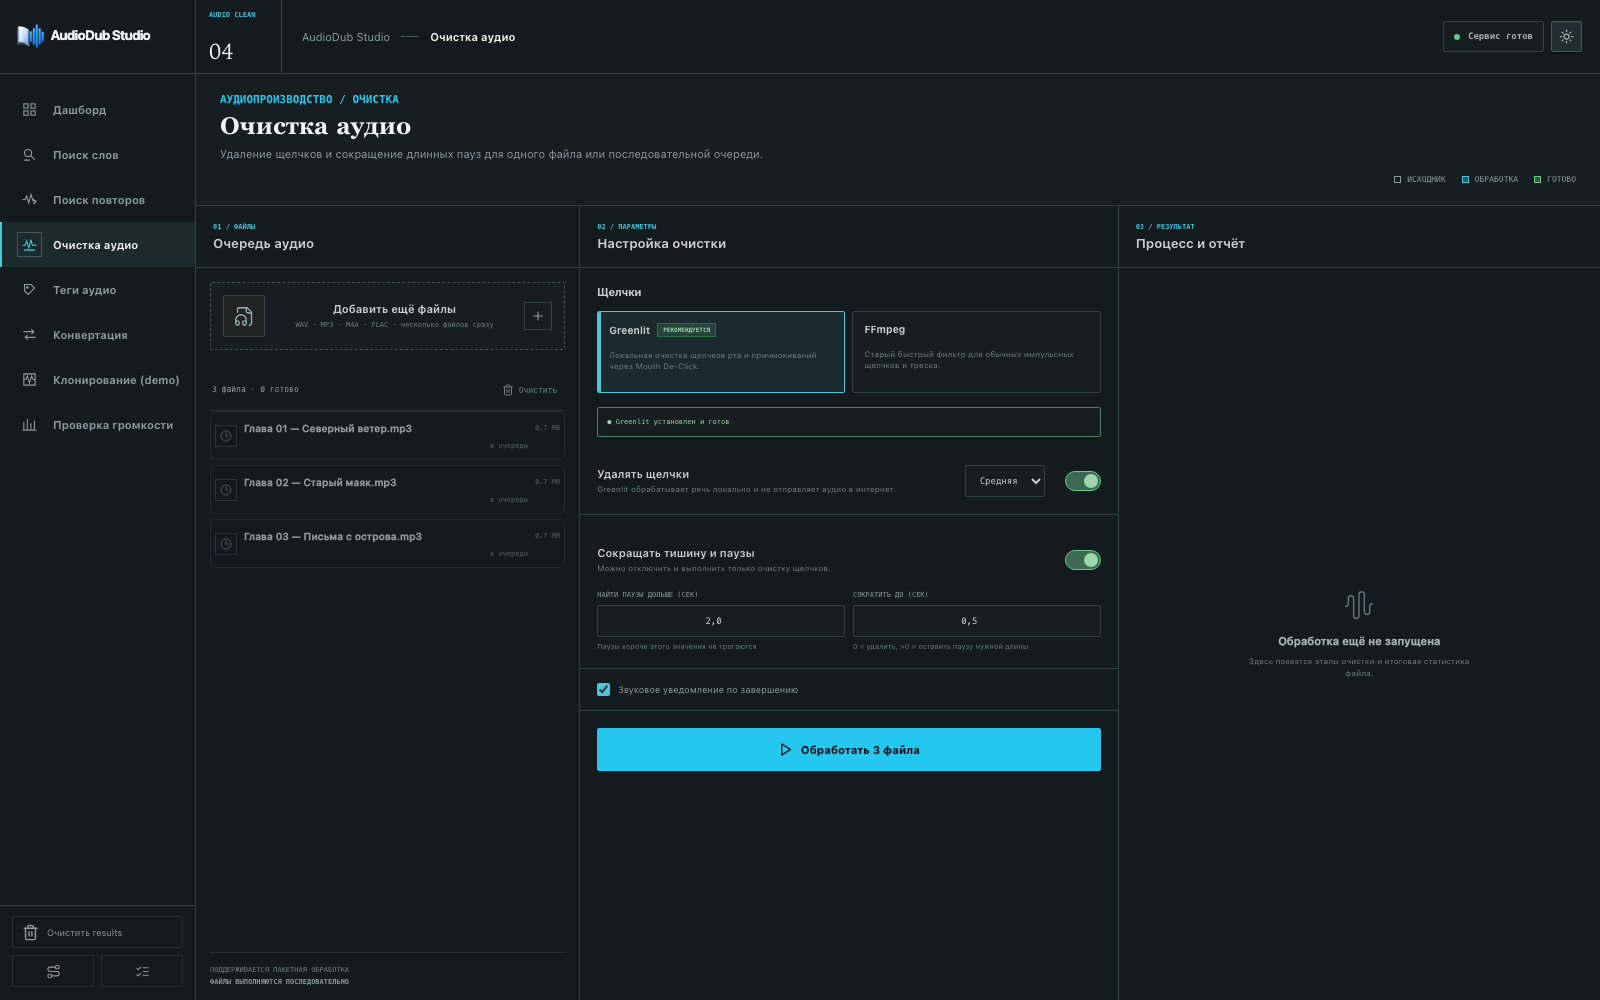Click the plus icon to add files
Screen dimensions: 1600x1000
538,316
